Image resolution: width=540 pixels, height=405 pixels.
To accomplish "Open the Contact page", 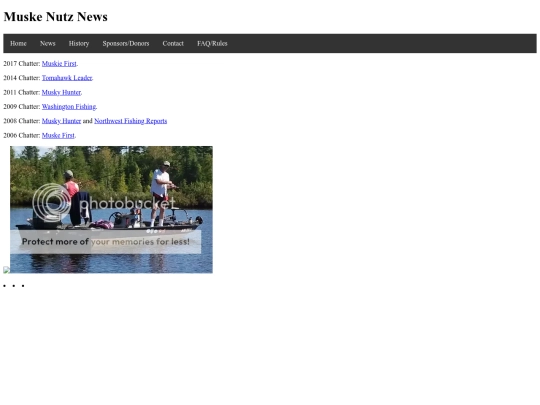I will [173, 43].
